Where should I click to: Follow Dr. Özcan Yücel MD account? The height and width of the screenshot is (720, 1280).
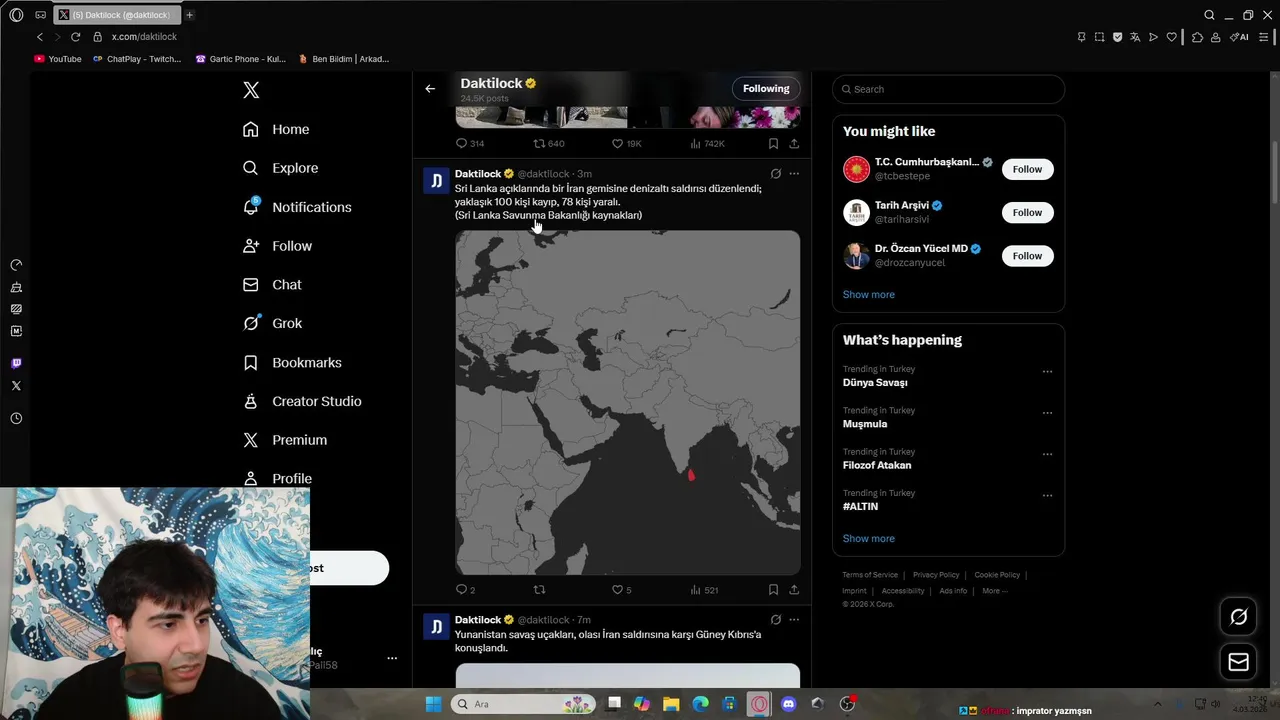1027,256
